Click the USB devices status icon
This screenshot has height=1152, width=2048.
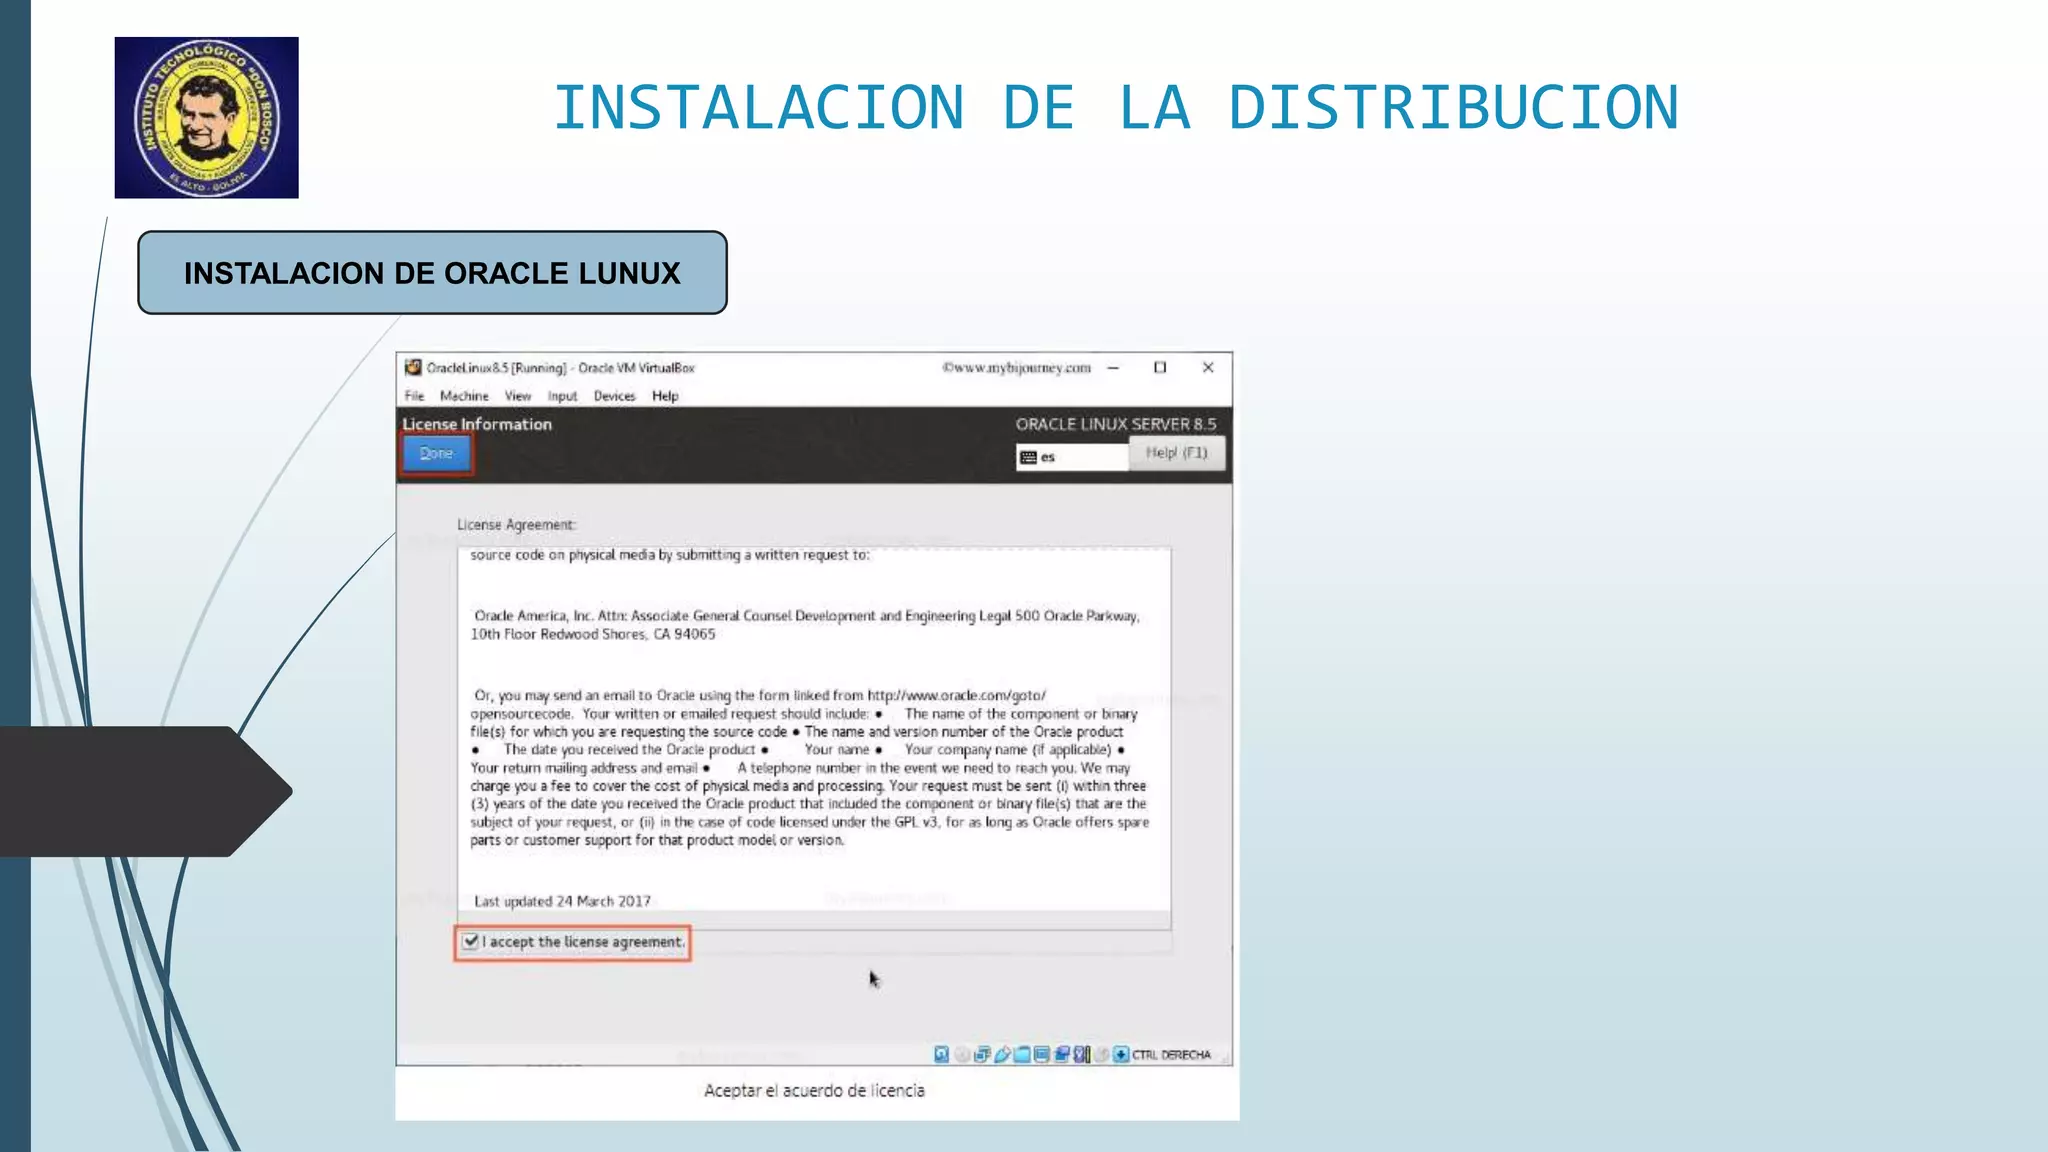1002,1054
